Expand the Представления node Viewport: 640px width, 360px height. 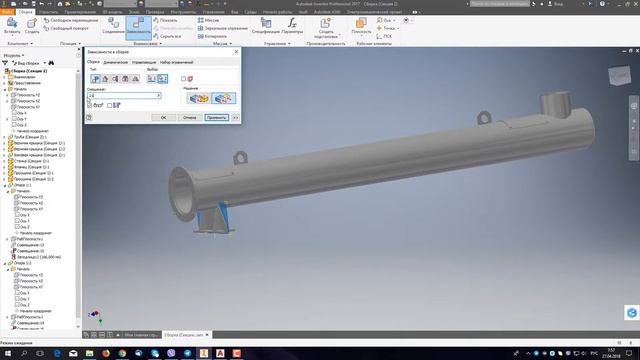click(x=4, y=83)
